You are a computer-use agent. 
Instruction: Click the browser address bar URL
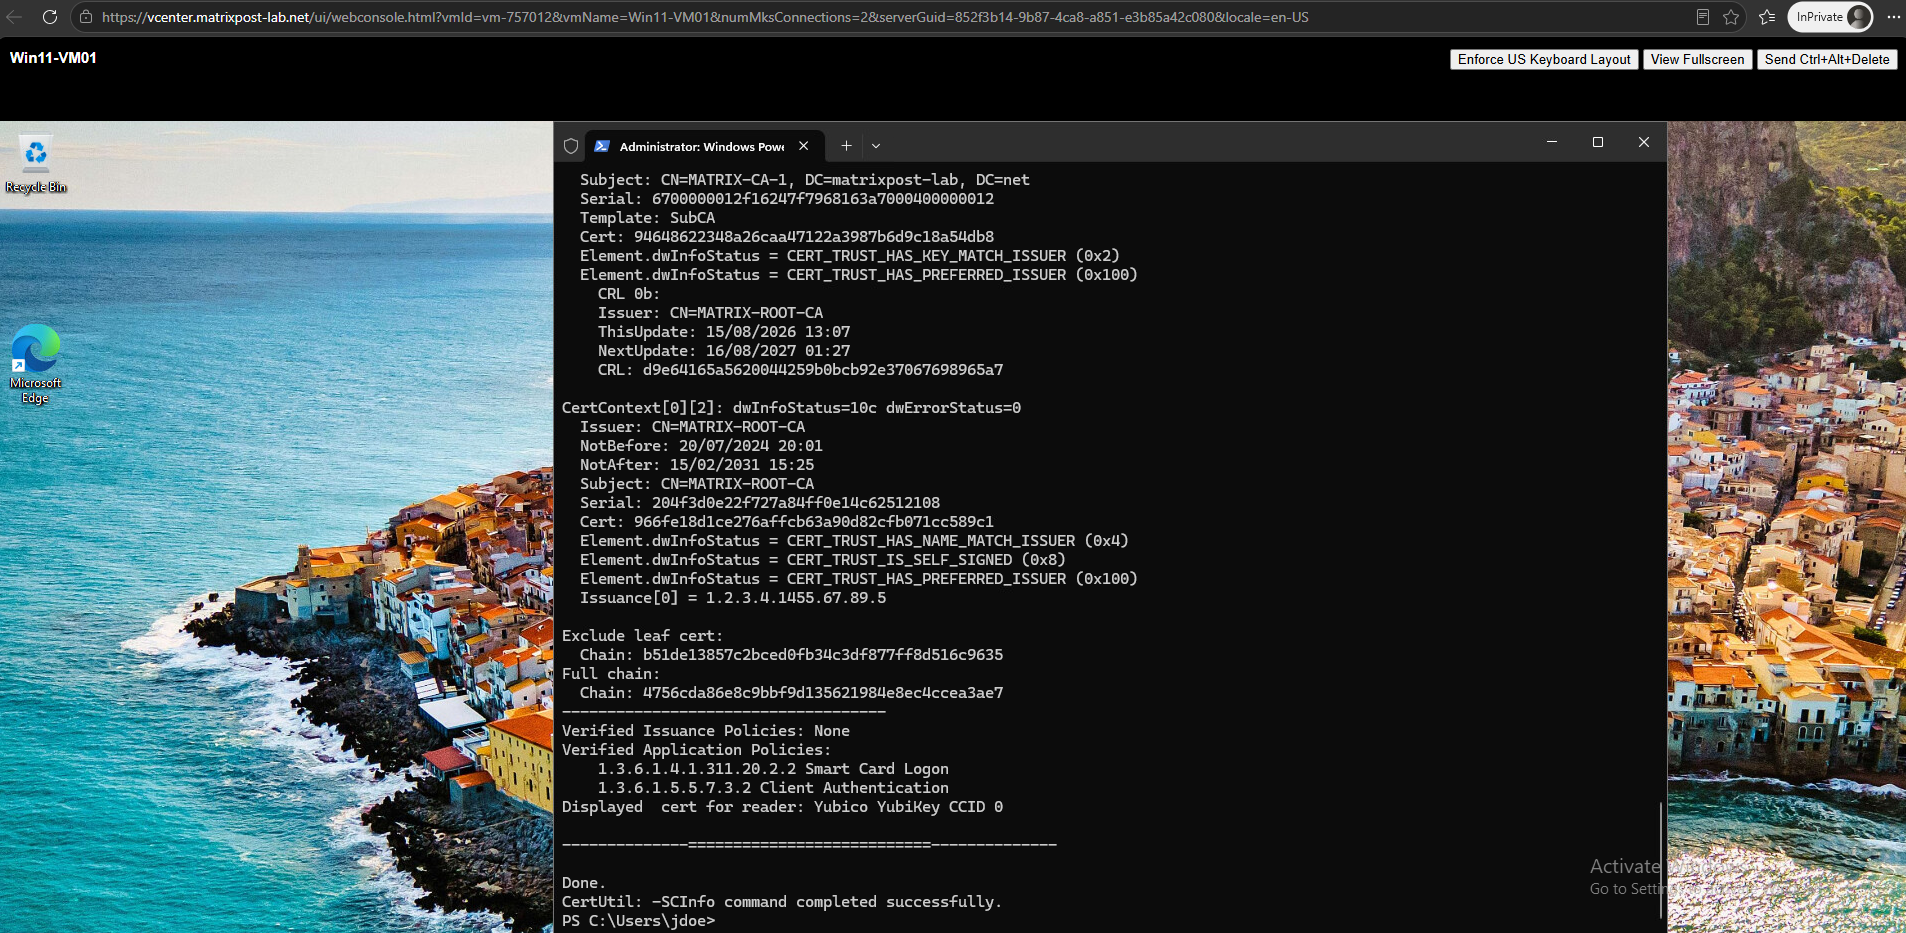(x=705, y=17)
